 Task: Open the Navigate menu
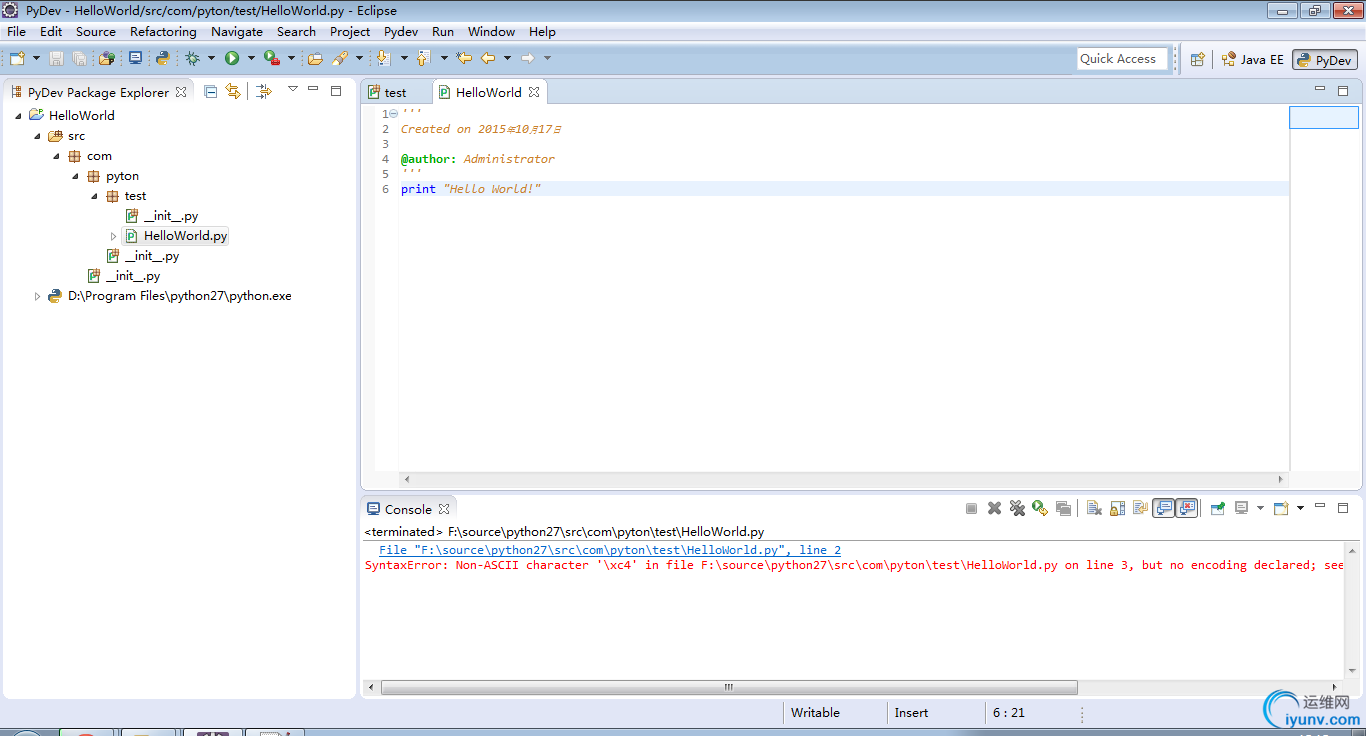pyautogui.click(x=237, y=32)
